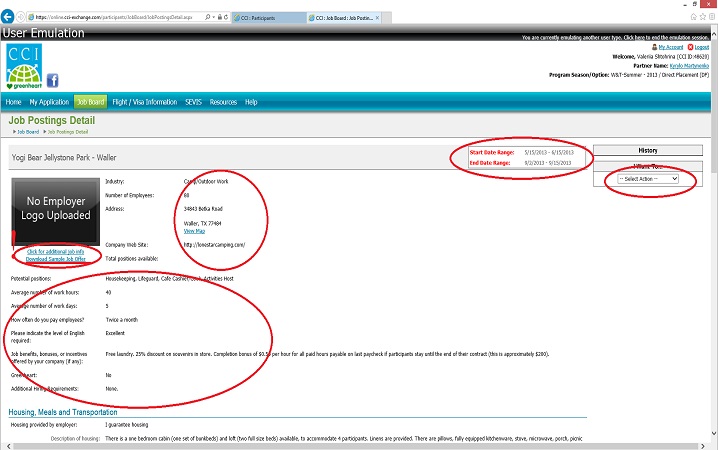Open the SEVIS menu item
Screen dimensions: 718x450
pyautogui.click(x=193, y=102)
